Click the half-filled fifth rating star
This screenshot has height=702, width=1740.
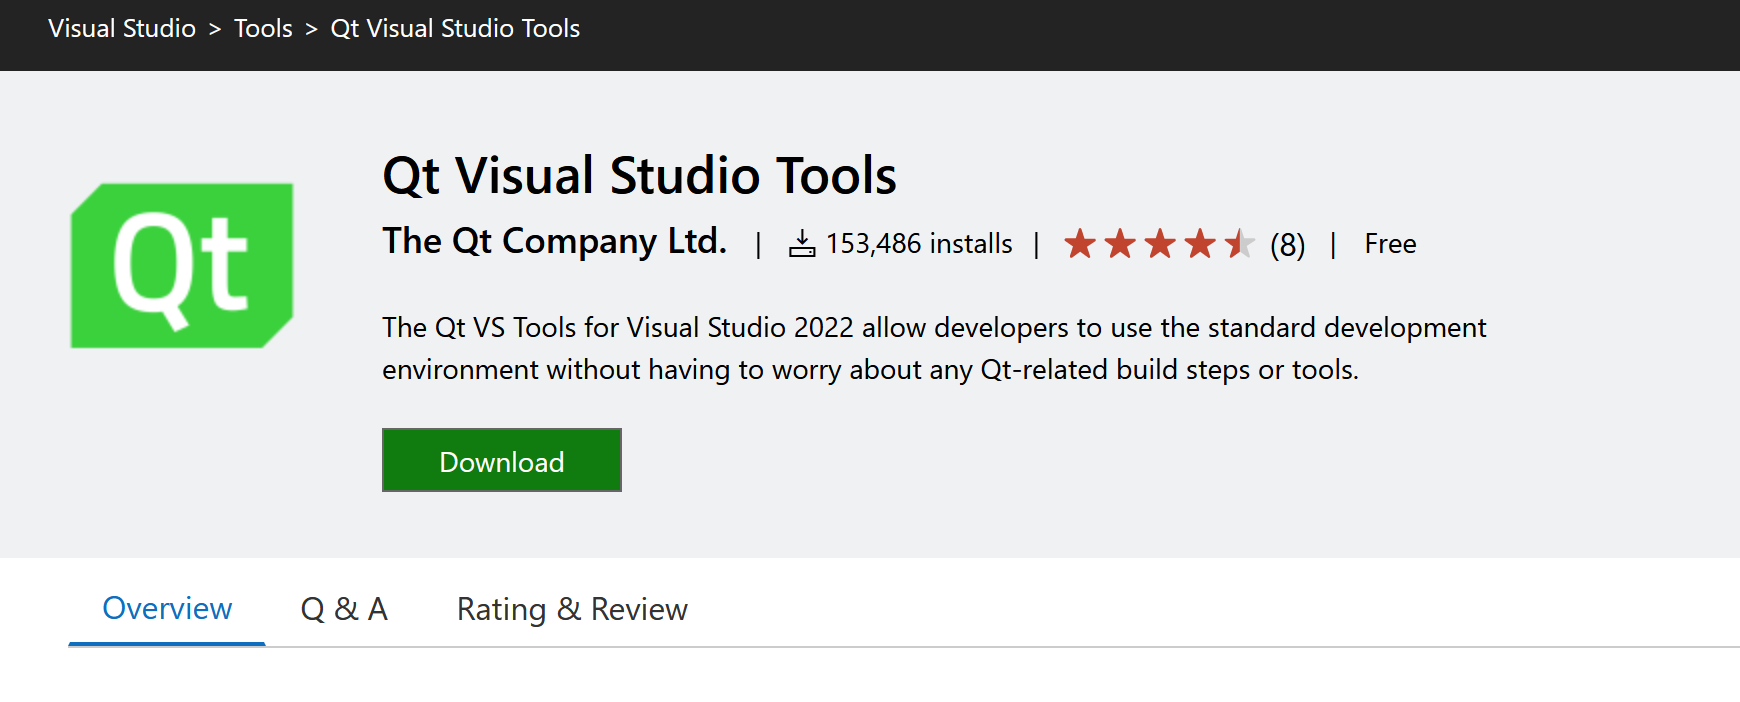(x=1240, y=243)
